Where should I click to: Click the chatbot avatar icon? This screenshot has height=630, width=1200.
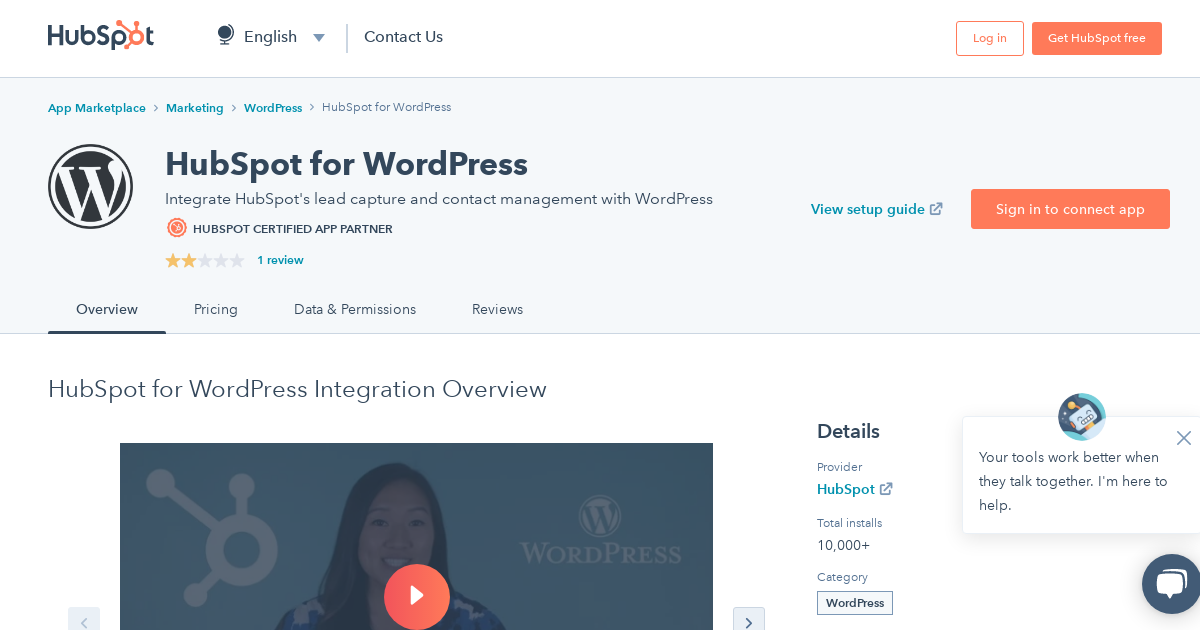pos(1081,416)
